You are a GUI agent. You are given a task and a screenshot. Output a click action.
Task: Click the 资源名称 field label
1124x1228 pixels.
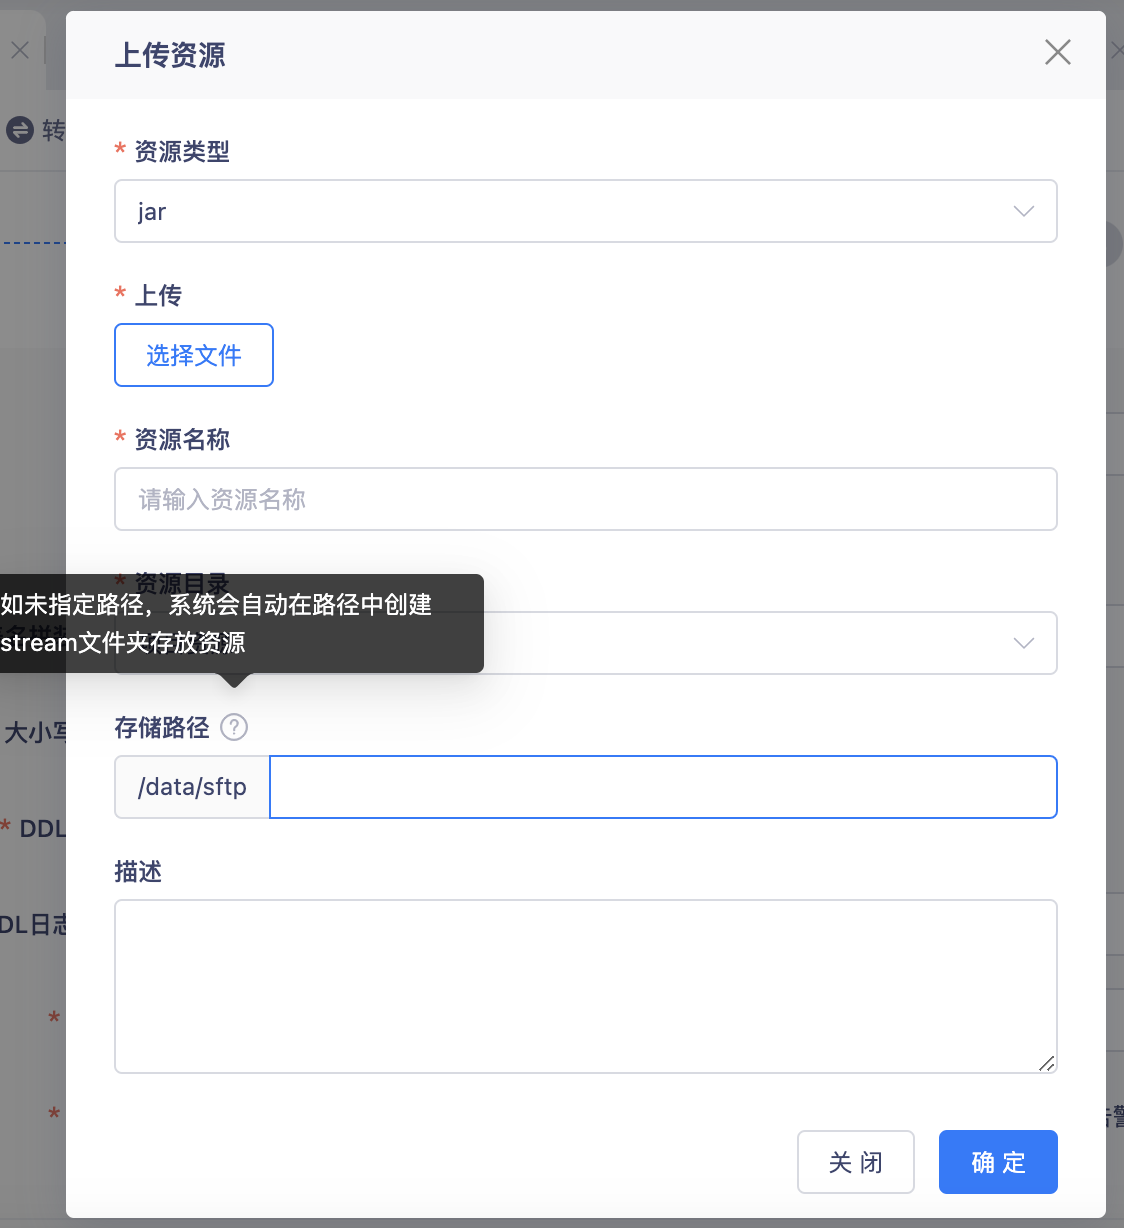pyautogui.click(x=182, y=439)
